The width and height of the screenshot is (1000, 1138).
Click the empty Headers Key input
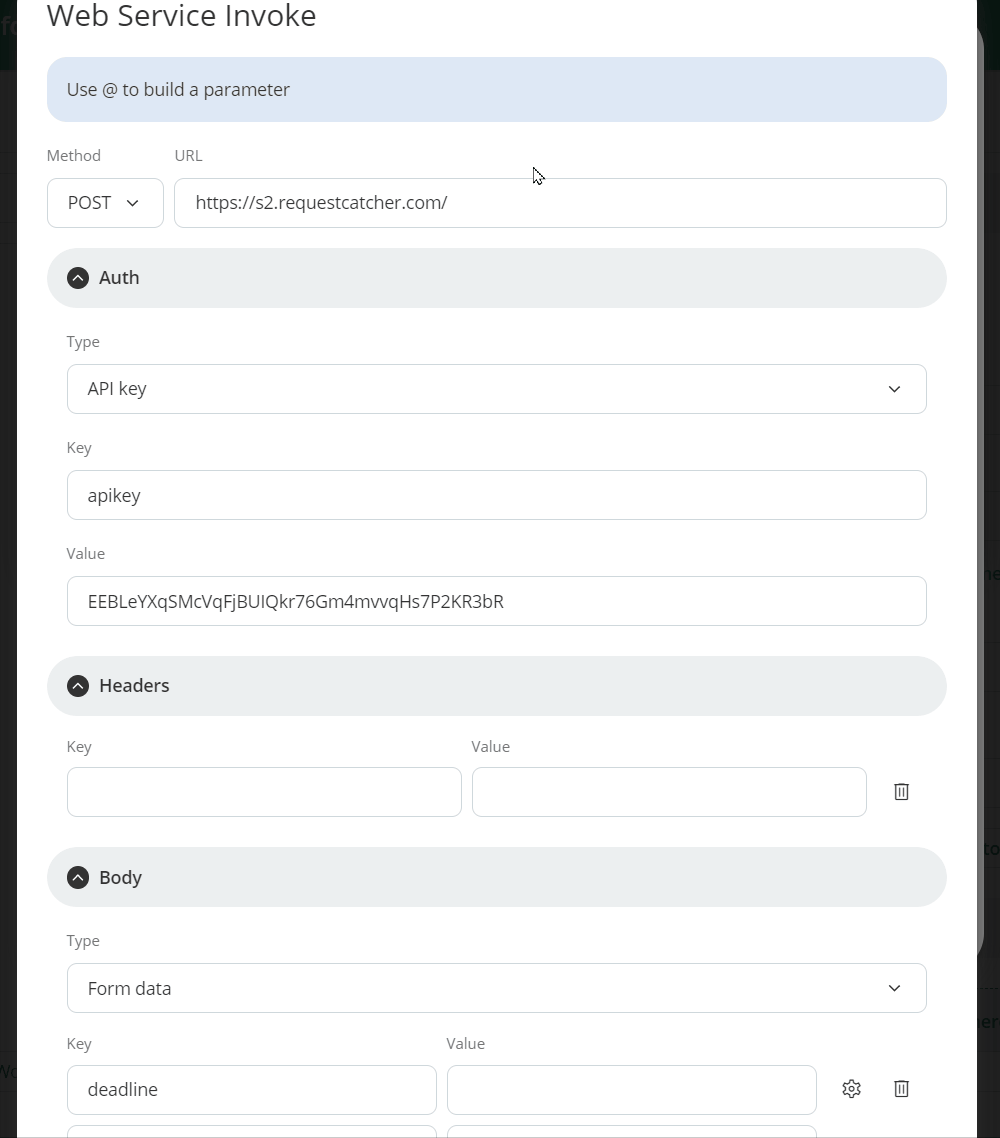click(264, 791)
